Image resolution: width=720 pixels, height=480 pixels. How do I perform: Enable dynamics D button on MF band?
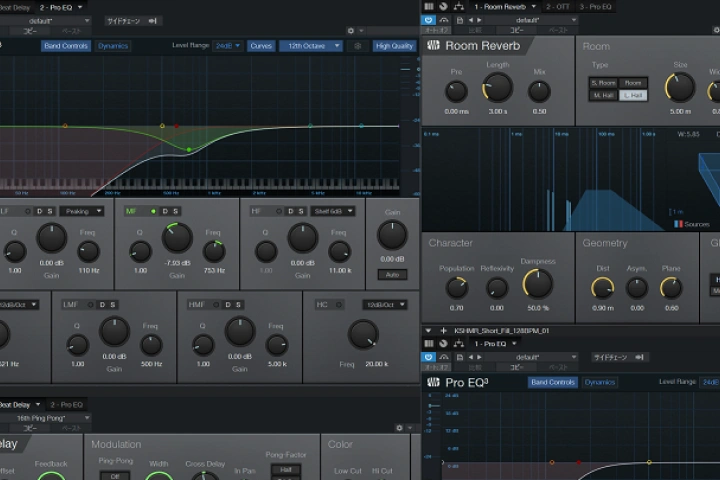165,211
